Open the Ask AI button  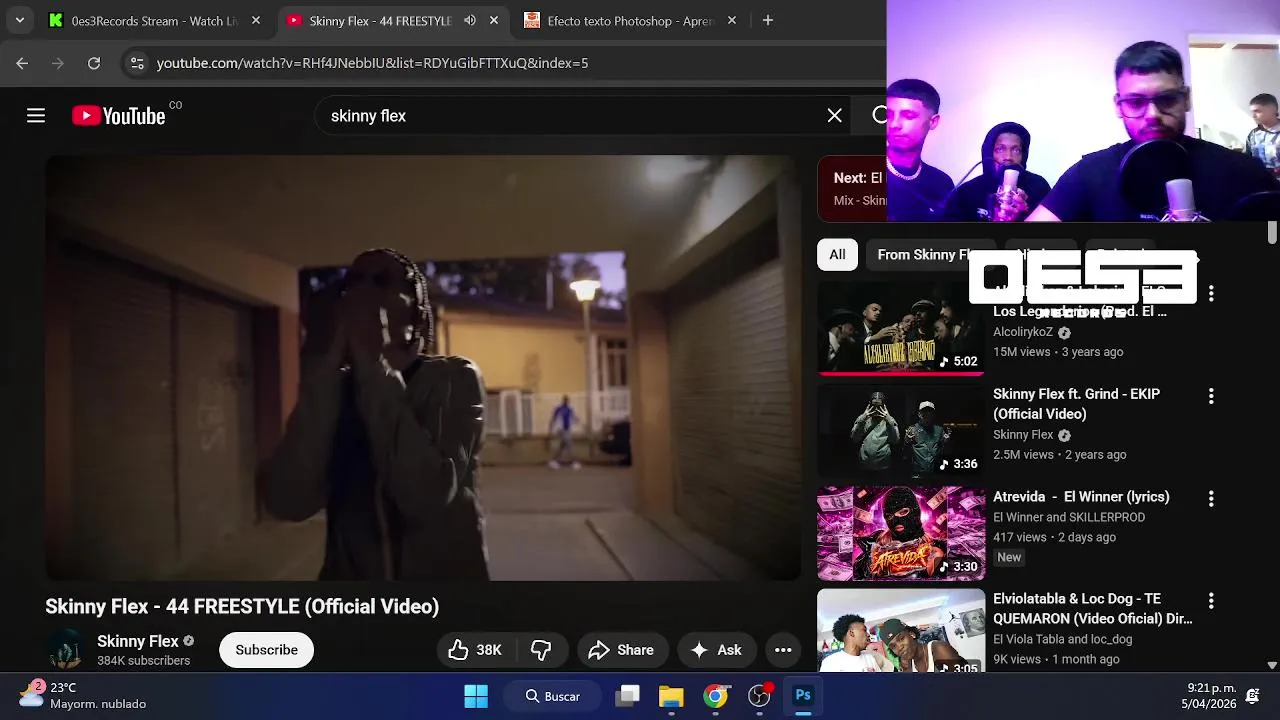(716, 650)
